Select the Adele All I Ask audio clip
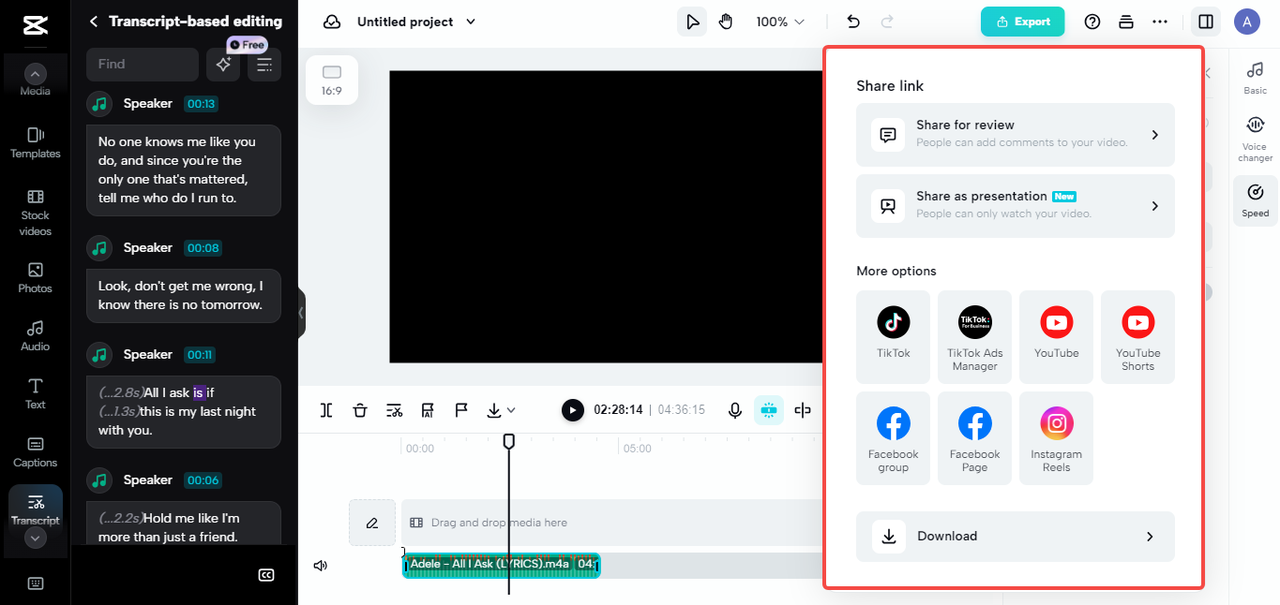Screen dimensions: 1280x605 [501, 565]
